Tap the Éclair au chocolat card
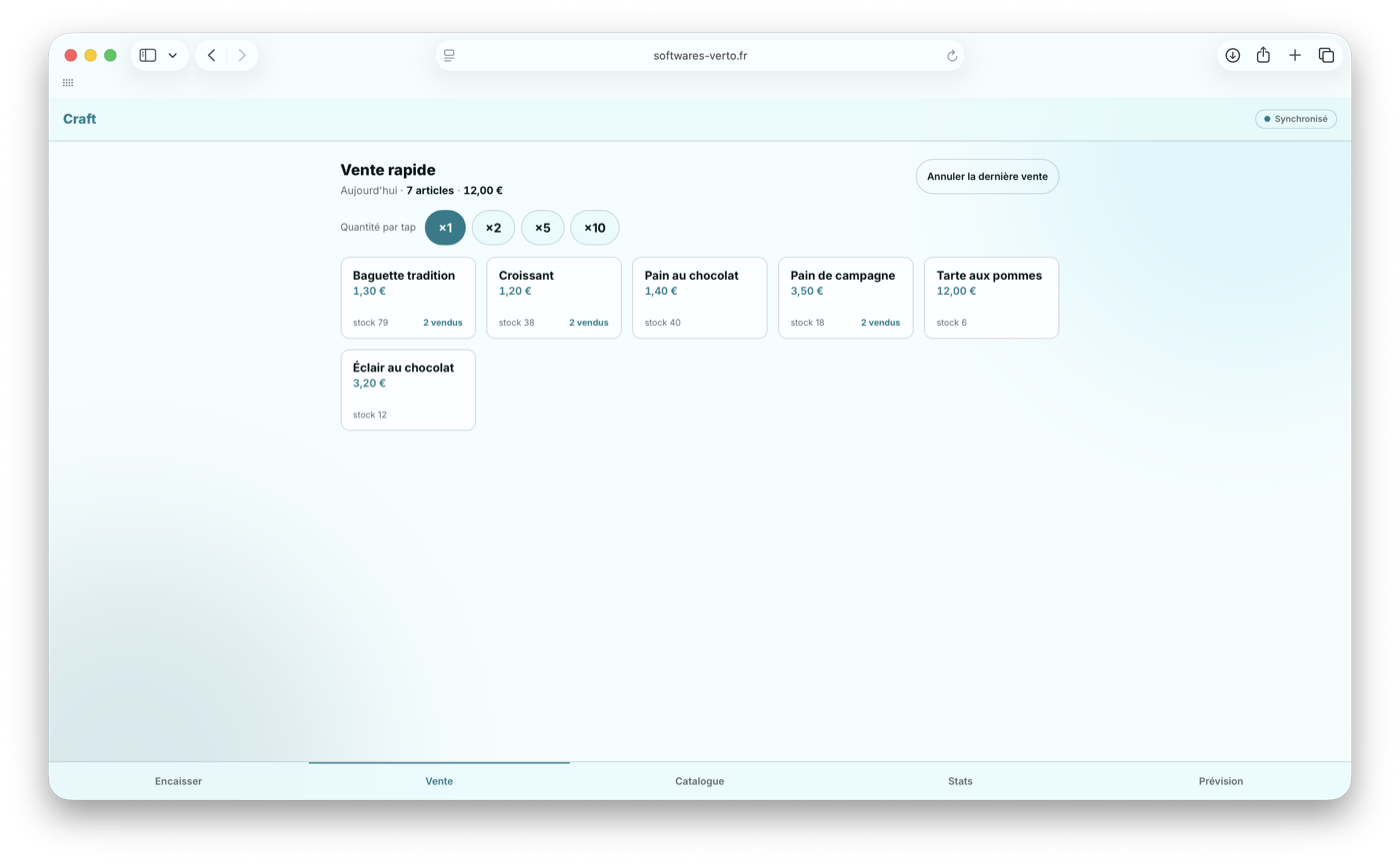Image resolution: width=1400 pixels, height=864 pixels. click(408, 390)
